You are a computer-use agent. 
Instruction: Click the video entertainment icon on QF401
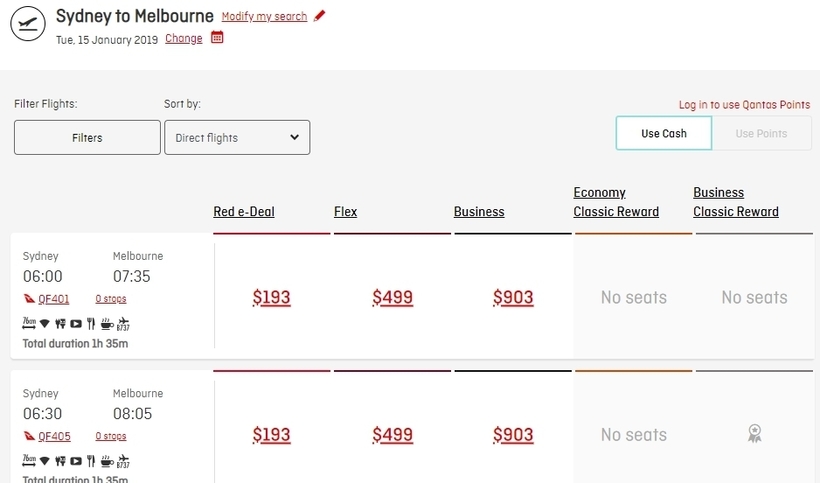tap(76, 324)
